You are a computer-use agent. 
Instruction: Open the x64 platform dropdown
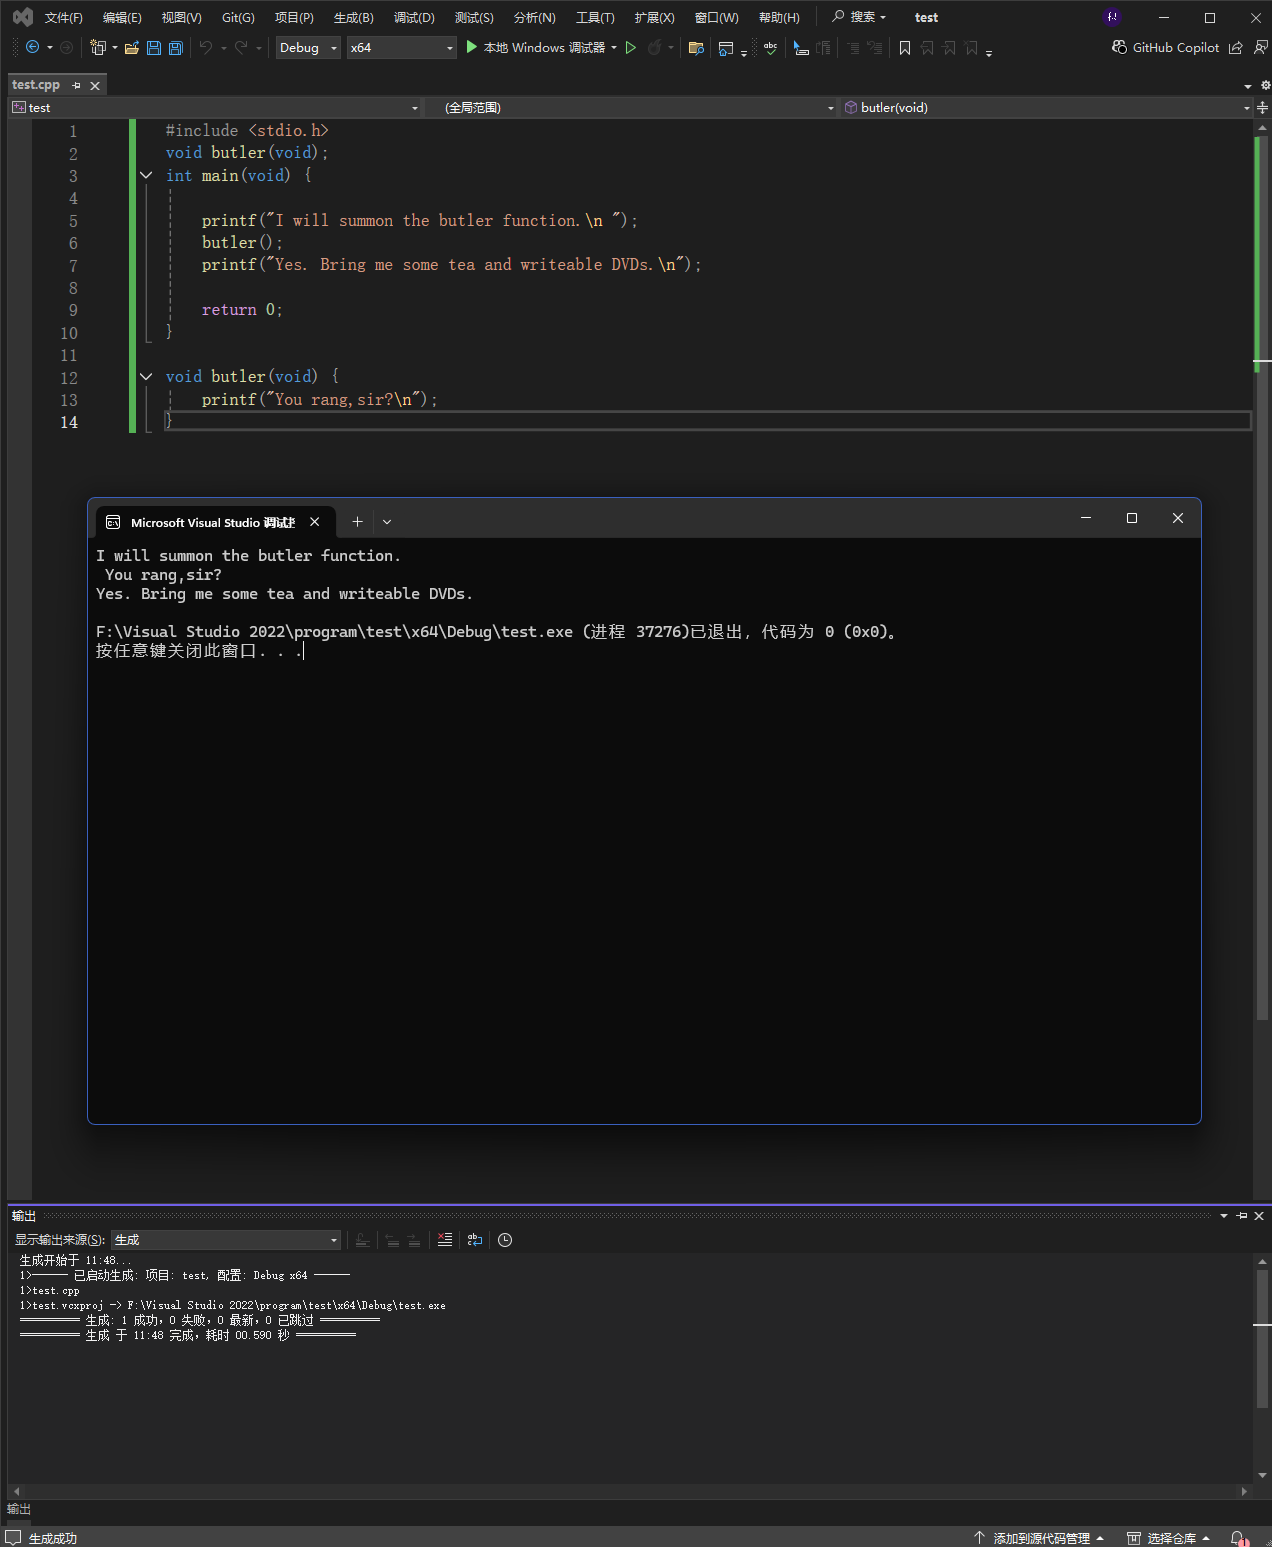click(x=402, y=47)
